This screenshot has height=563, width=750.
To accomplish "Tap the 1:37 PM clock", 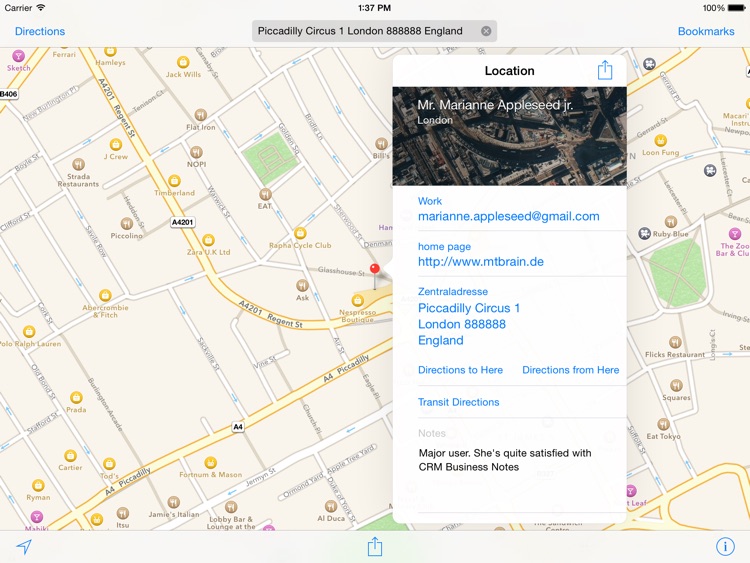I will pyautogui.click(x=375, y=8).
